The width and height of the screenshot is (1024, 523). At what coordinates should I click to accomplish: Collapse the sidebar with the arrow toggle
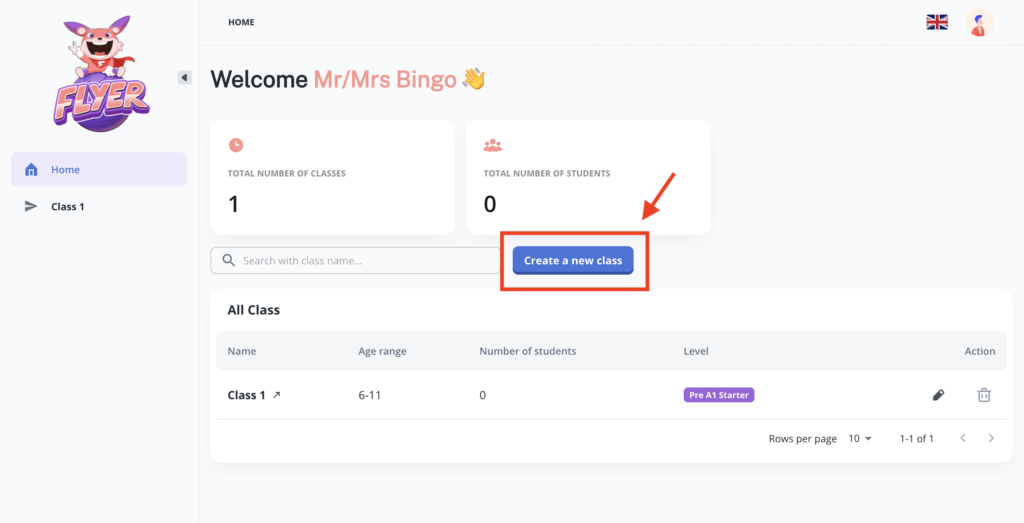click(185, 77)
